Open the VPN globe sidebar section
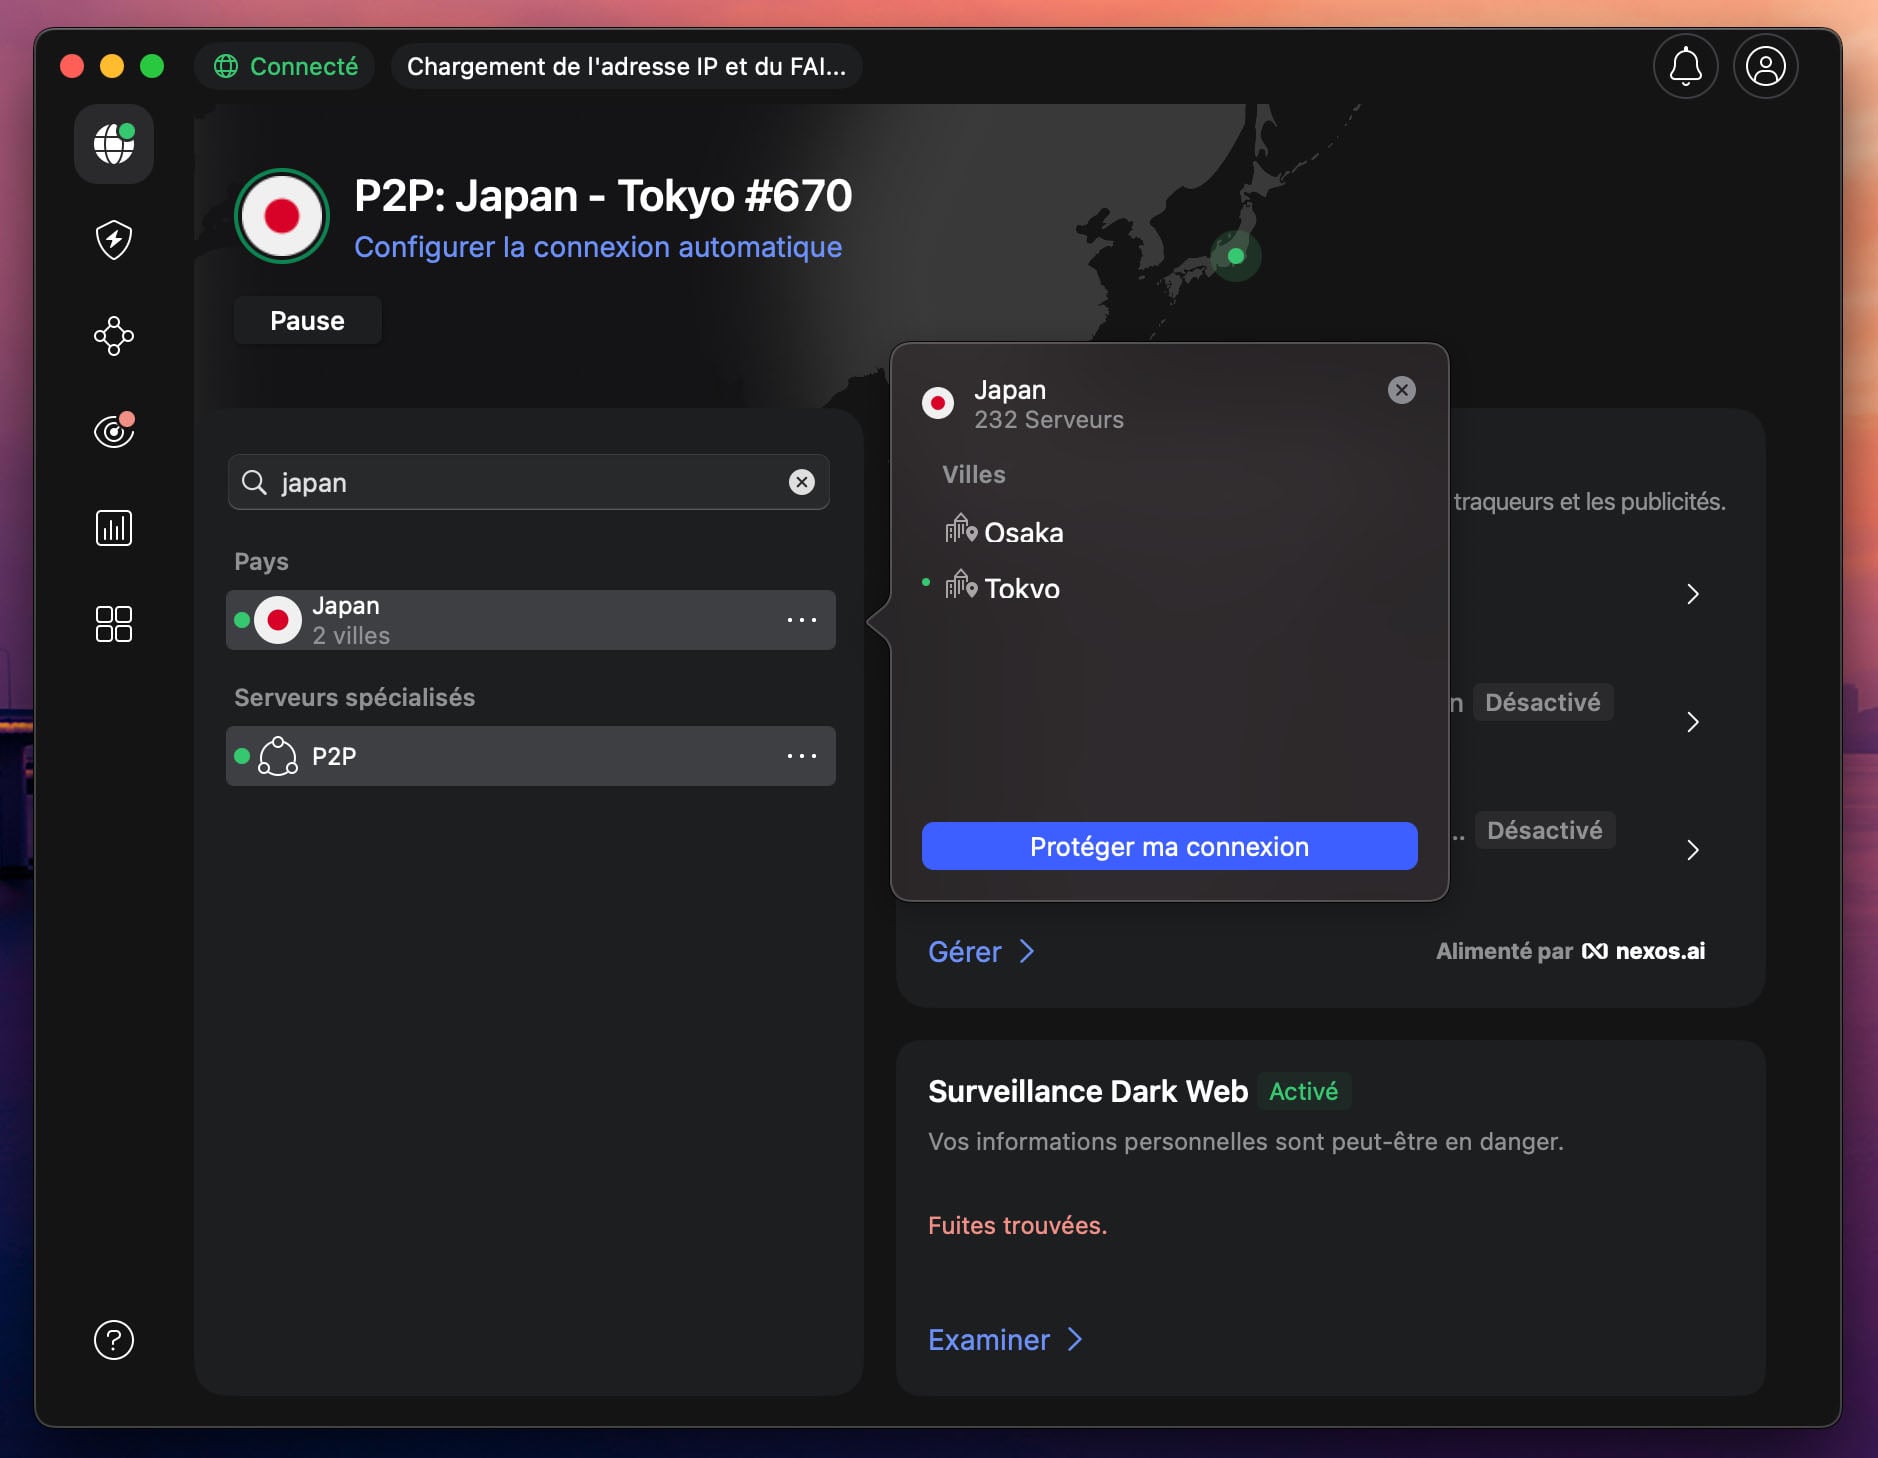The width and height of the screenshot is (1878, 1458). pyautogui.click(x=113, y=144)
